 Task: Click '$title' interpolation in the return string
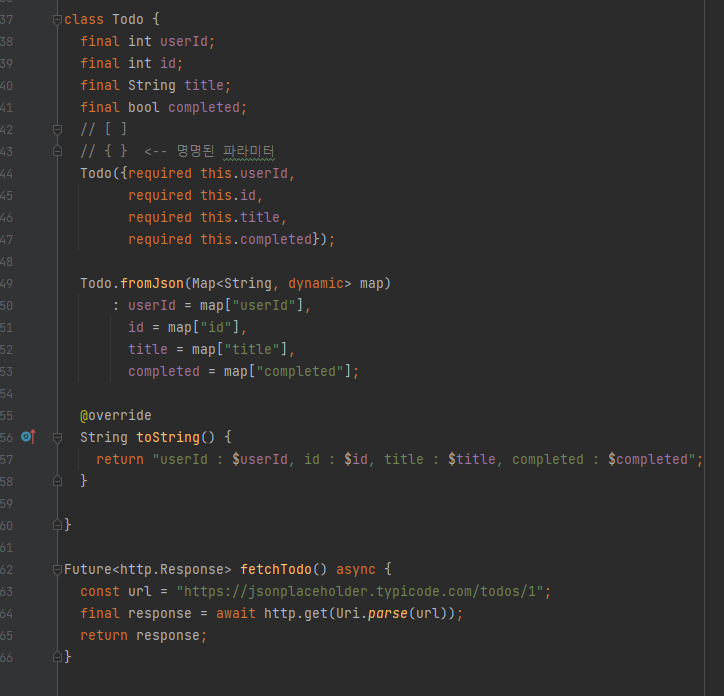(x=471, y=460)
